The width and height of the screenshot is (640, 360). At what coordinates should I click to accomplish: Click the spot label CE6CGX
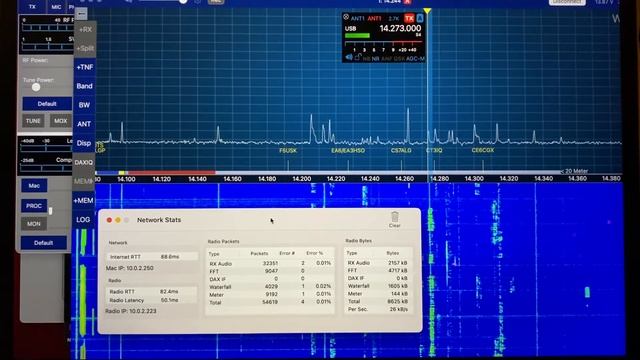coord(483,150)
